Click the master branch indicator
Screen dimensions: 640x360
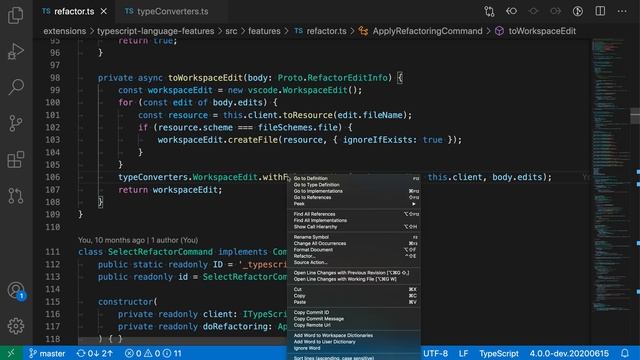tap(47, 353)
